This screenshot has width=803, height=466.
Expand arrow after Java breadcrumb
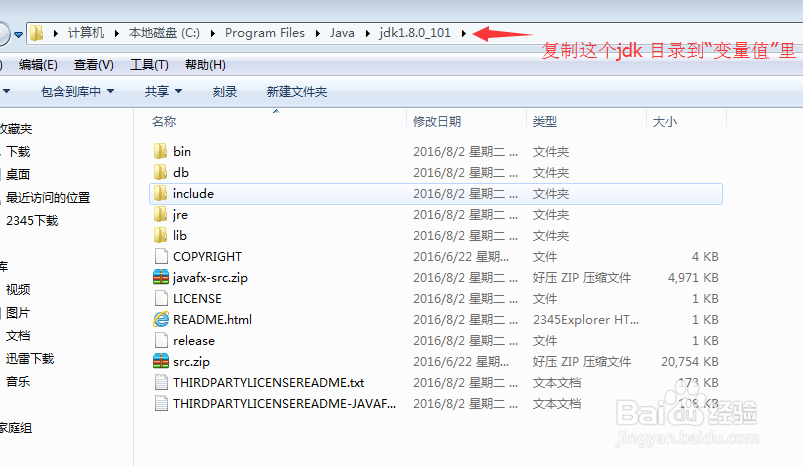click(367, 34)
